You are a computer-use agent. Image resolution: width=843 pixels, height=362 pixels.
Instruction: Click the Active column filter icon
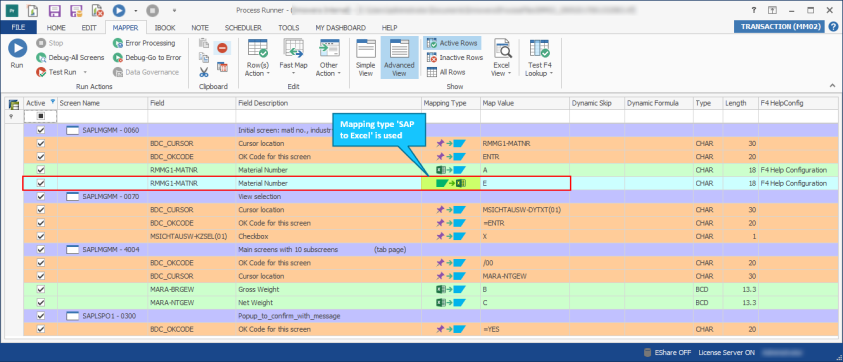[x=52, y=101]
